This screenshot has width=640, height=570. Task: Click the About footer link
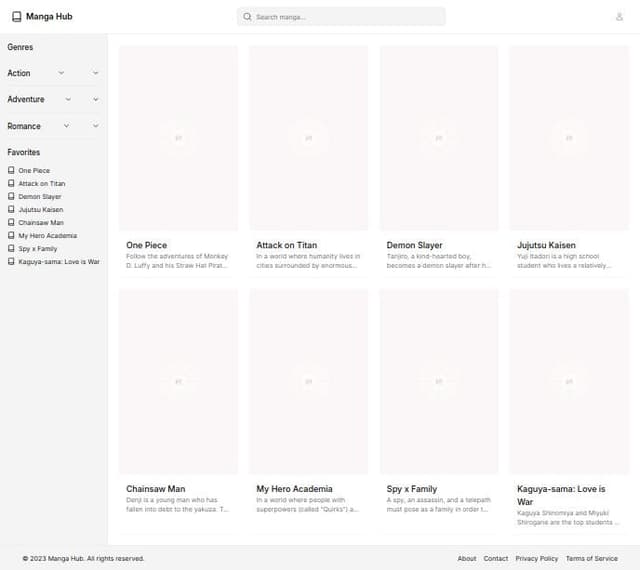[x=467, y=558]
